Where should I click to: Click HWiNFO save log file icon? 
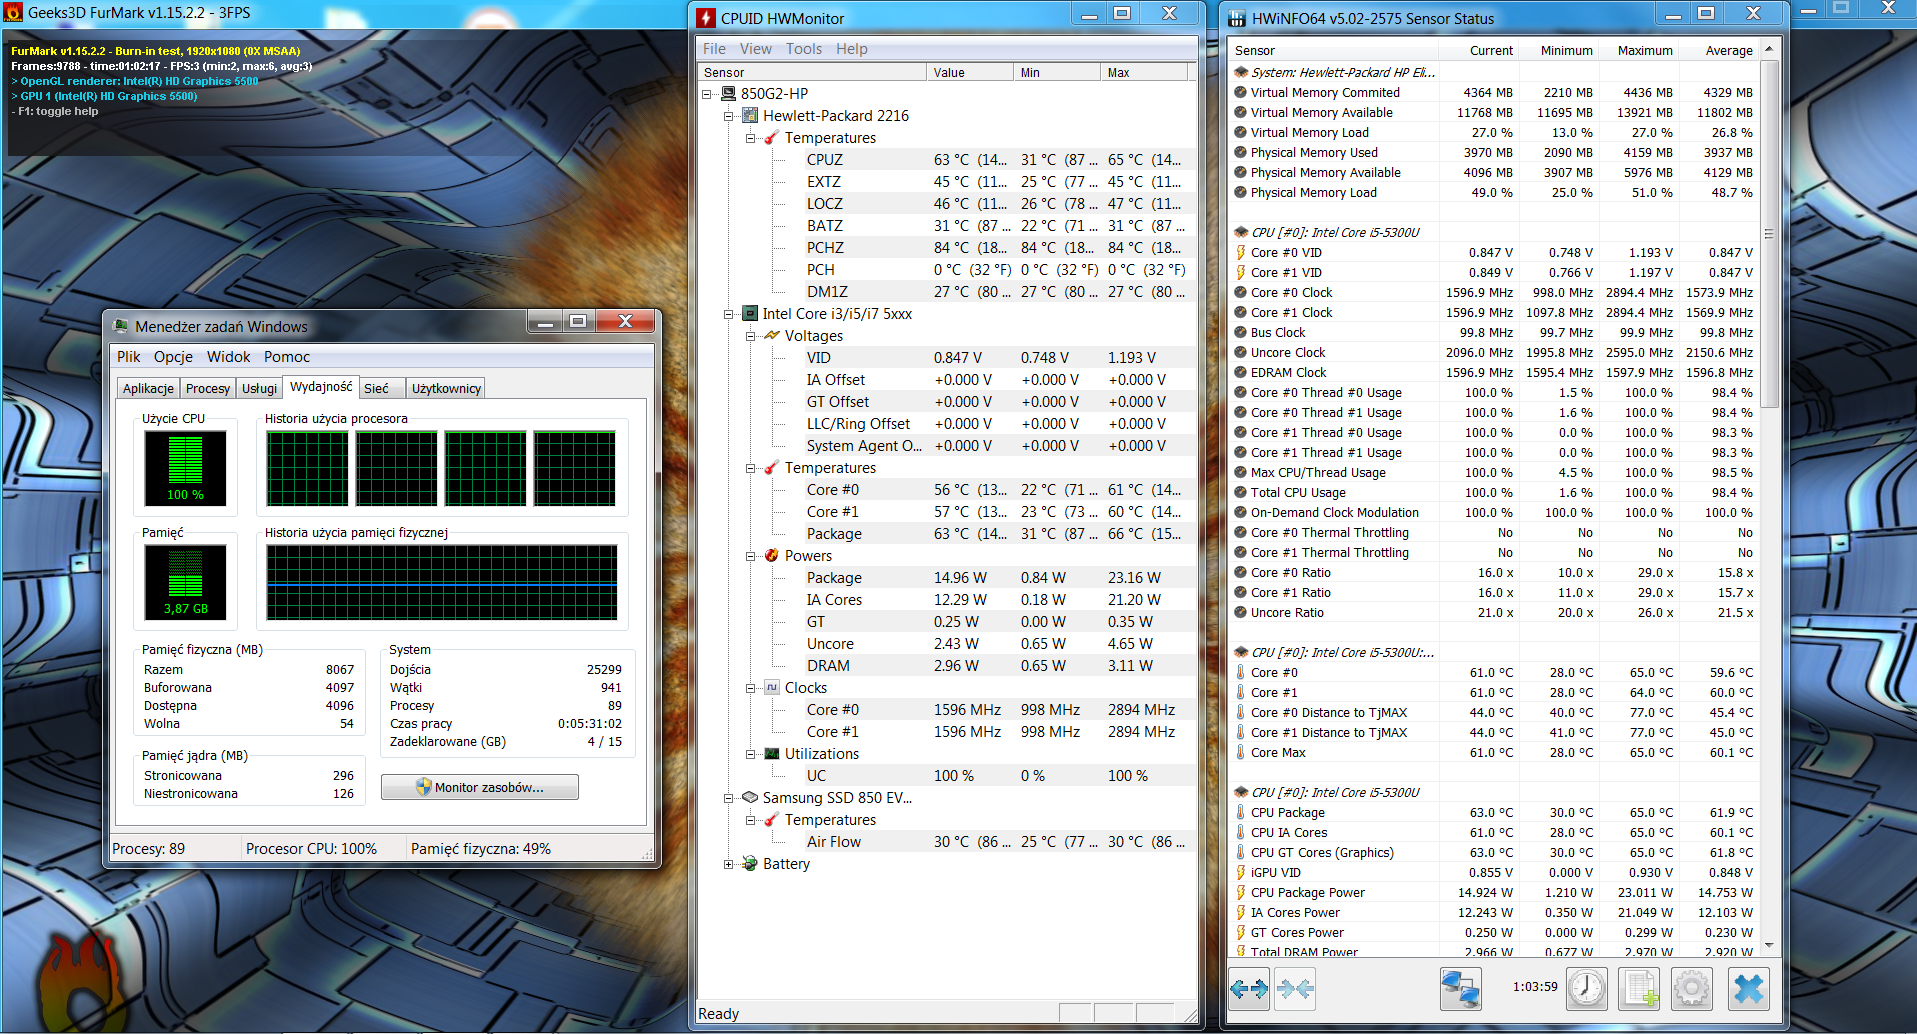tap(1640, 988)
